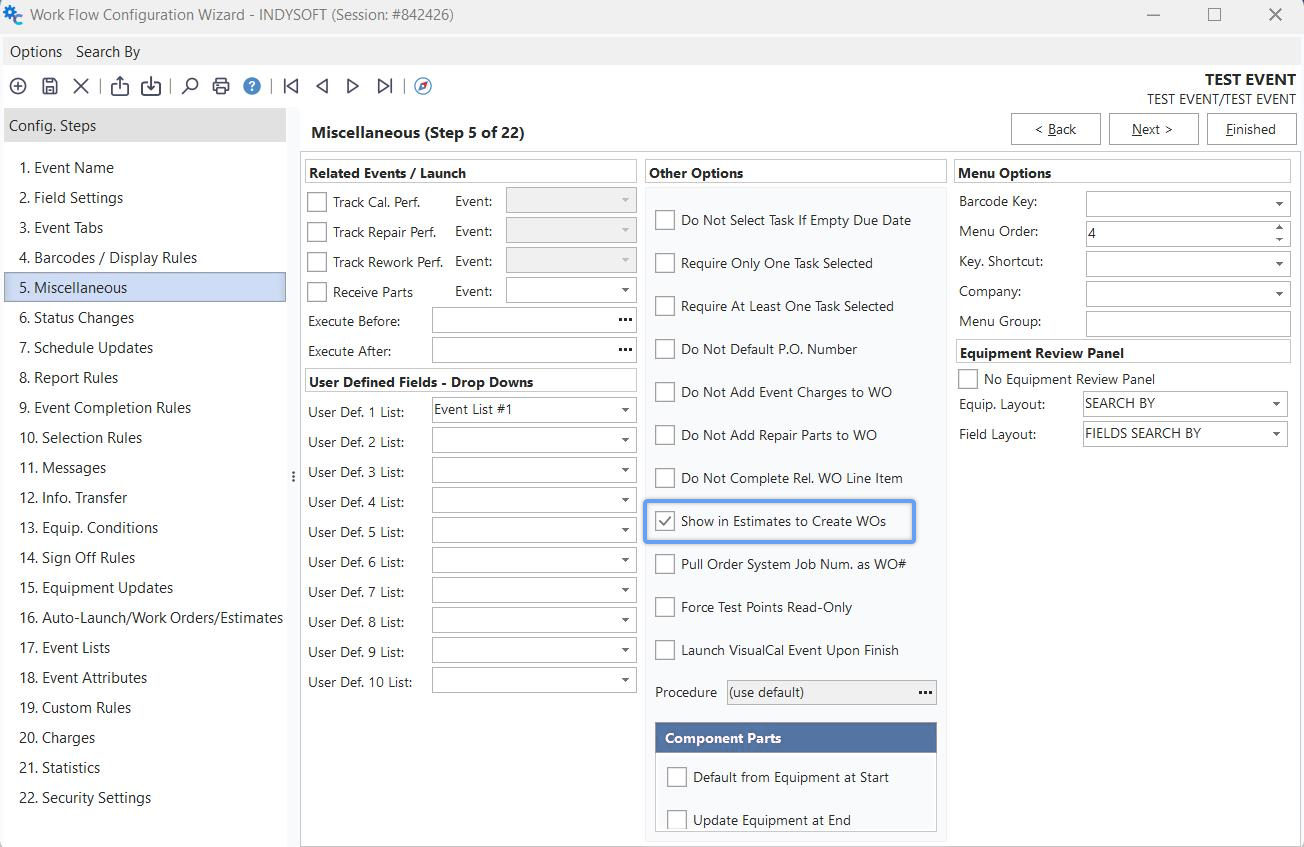Image resolution: width=1304 pixels, height=847 pixels.
Task: Check the Receive Parts checkbox
Action: coord(317,292)
